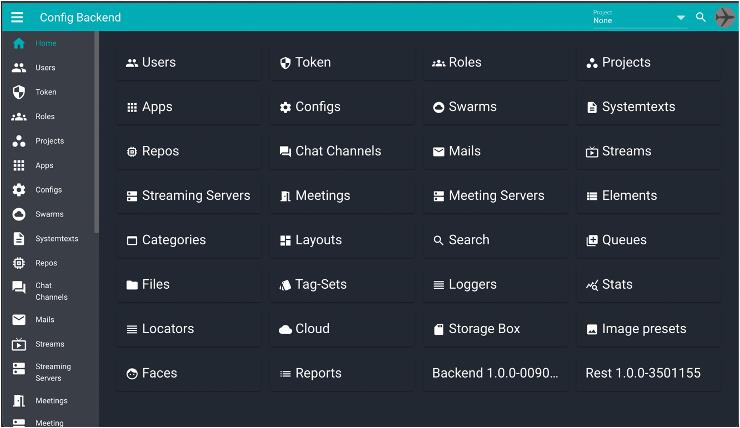Click the Token shield icon in sidebar

click(19, 92)
